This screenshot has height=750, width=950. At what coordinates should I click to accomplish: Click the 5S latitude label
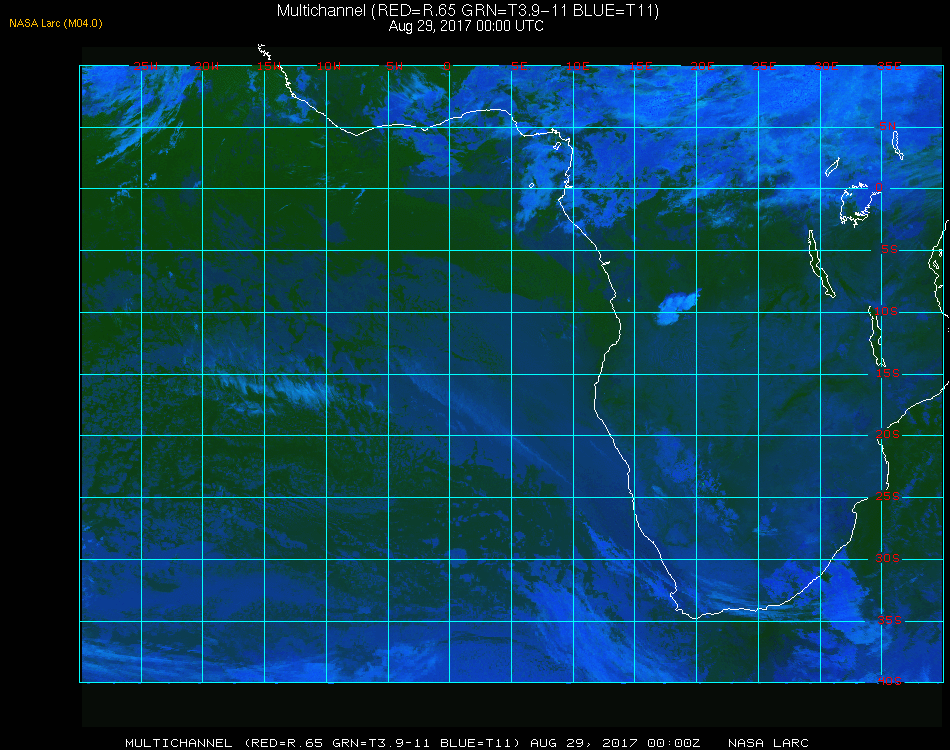(889, 249)
